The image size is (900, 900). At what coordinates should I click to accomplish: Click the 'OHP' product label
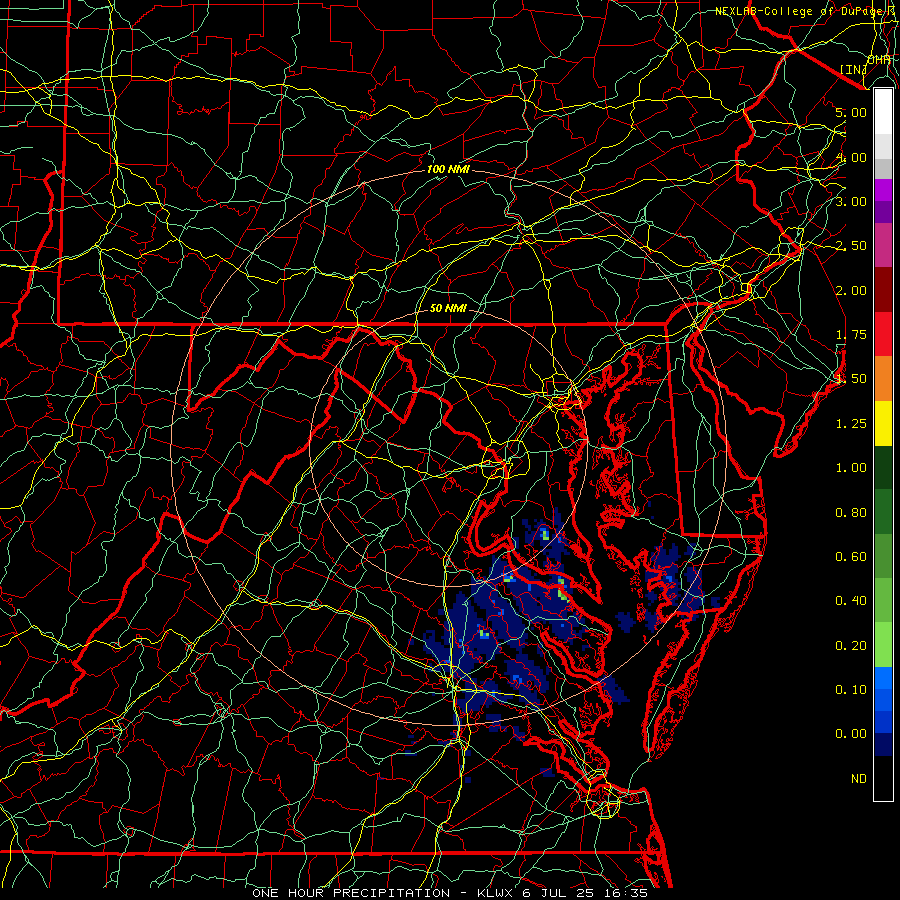pos(879,60)
